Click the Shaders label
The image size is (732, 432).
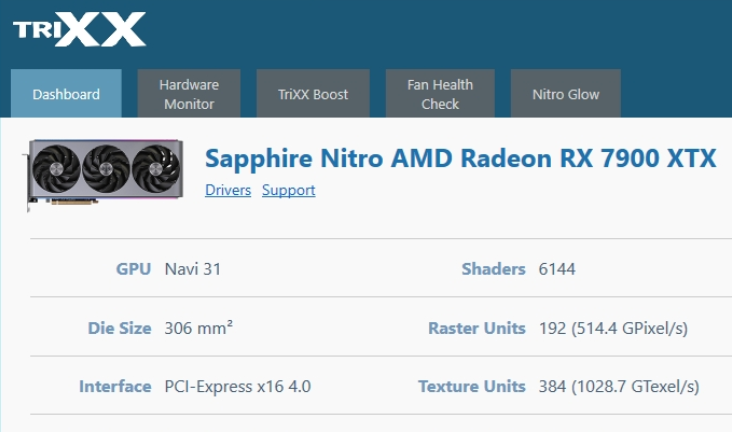tap(493, 269)
